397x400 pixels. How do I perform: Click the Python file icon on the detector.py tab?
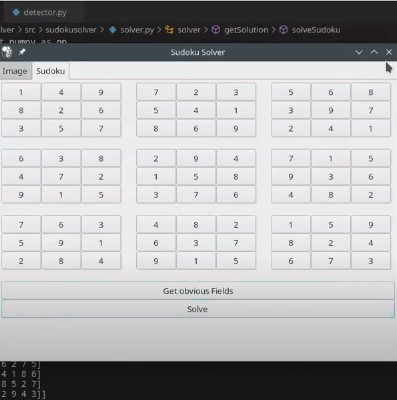click(x=16, y=12)
